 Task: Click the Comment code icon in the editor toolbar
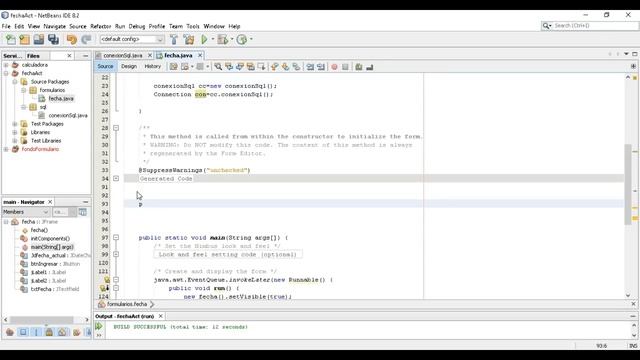tap(359, 67)
